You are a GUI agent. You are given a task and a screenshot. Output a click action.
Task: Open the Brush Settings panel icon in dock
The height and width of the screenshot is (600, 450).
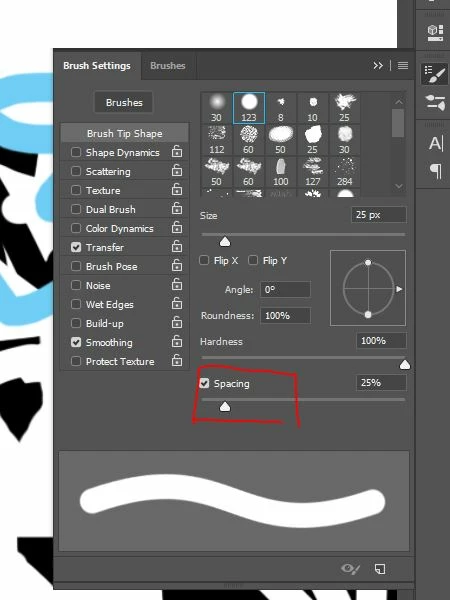[x=435, y=74]
